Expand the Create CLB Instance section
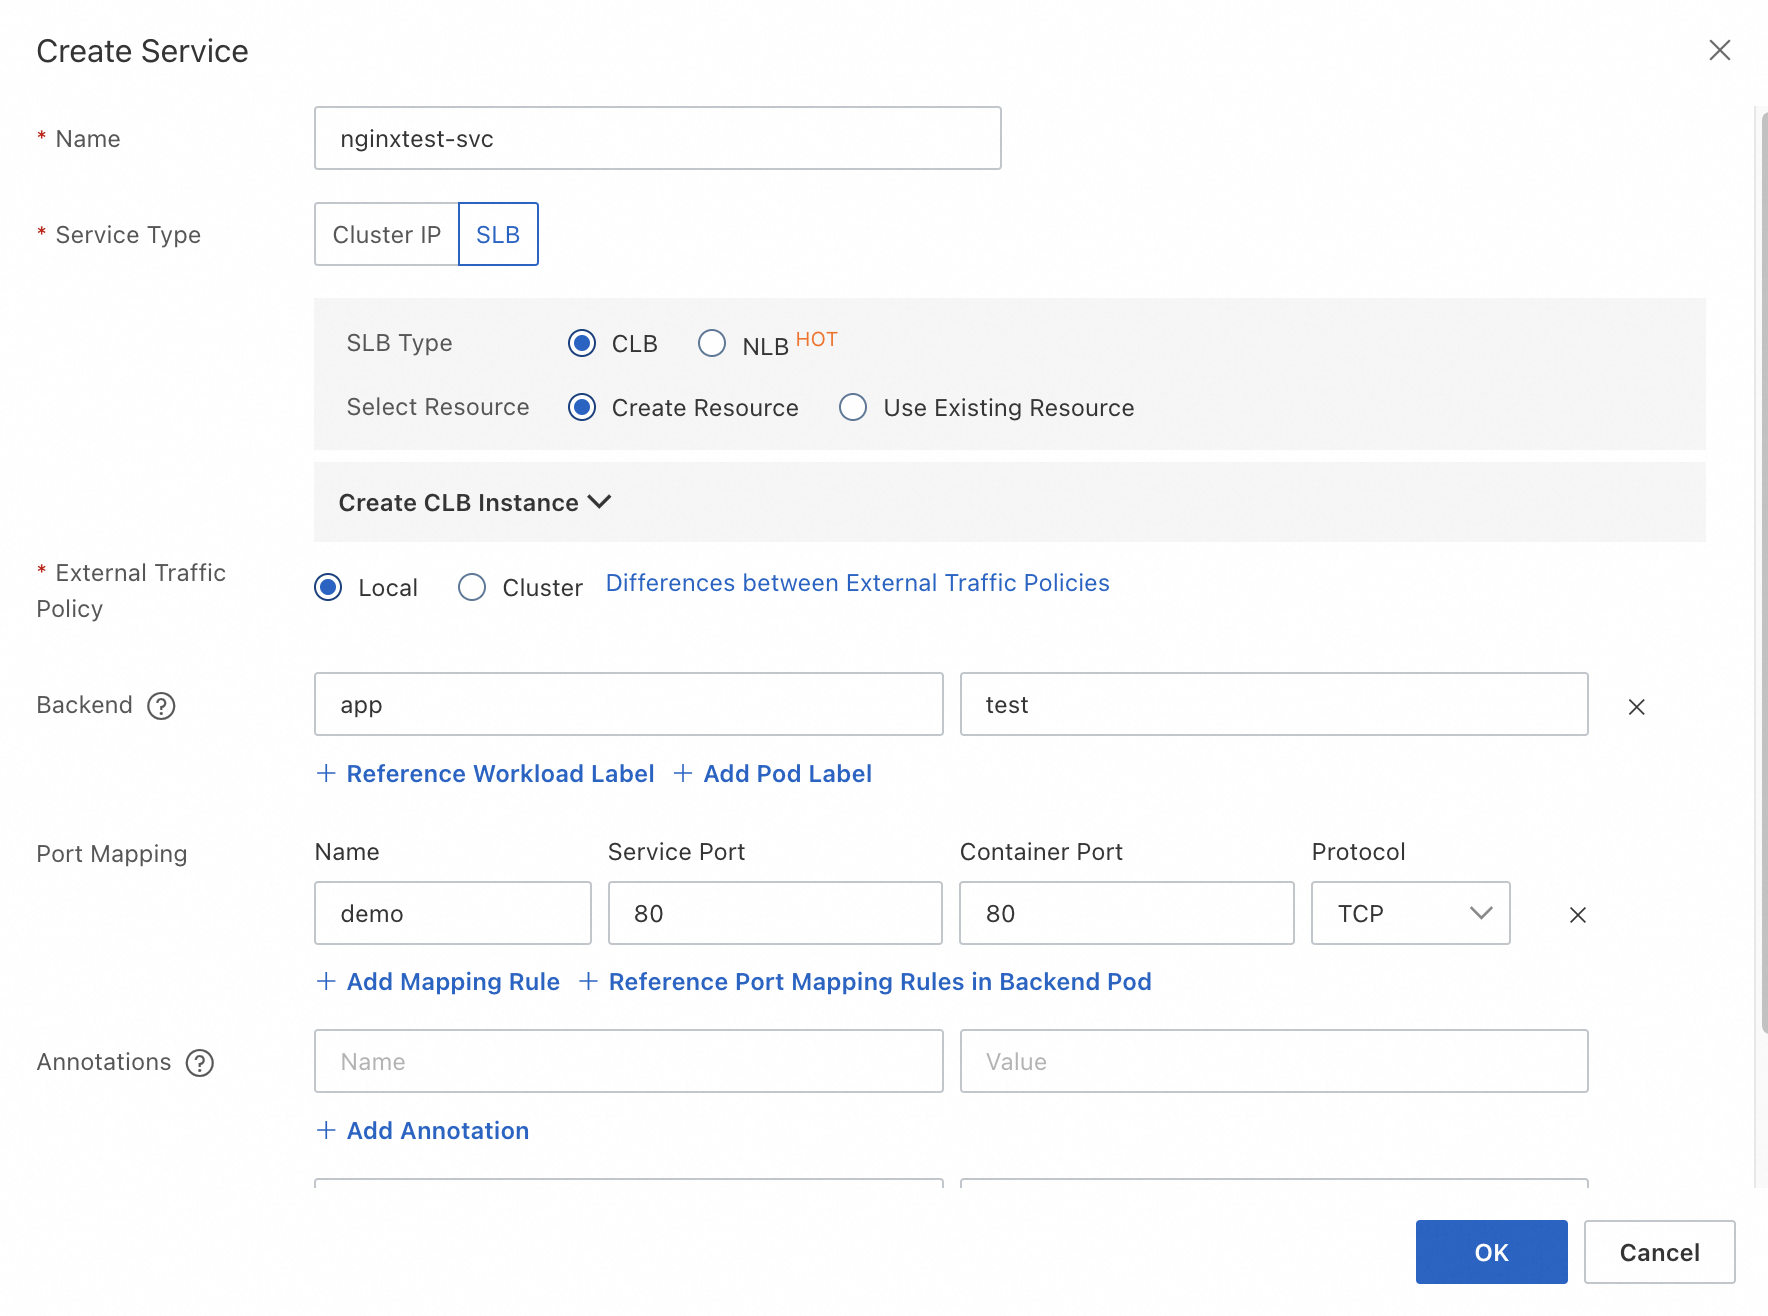 tap(475, 502)
